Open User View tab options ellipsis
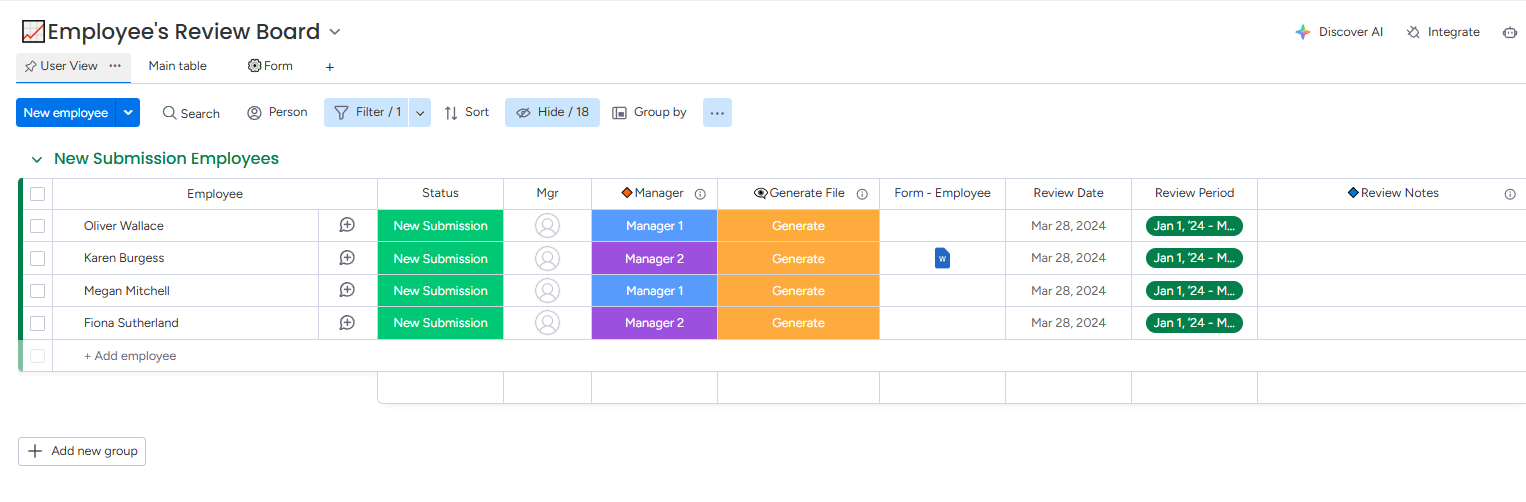This screenshot has width=1526, height=502. tap(115, 66)
